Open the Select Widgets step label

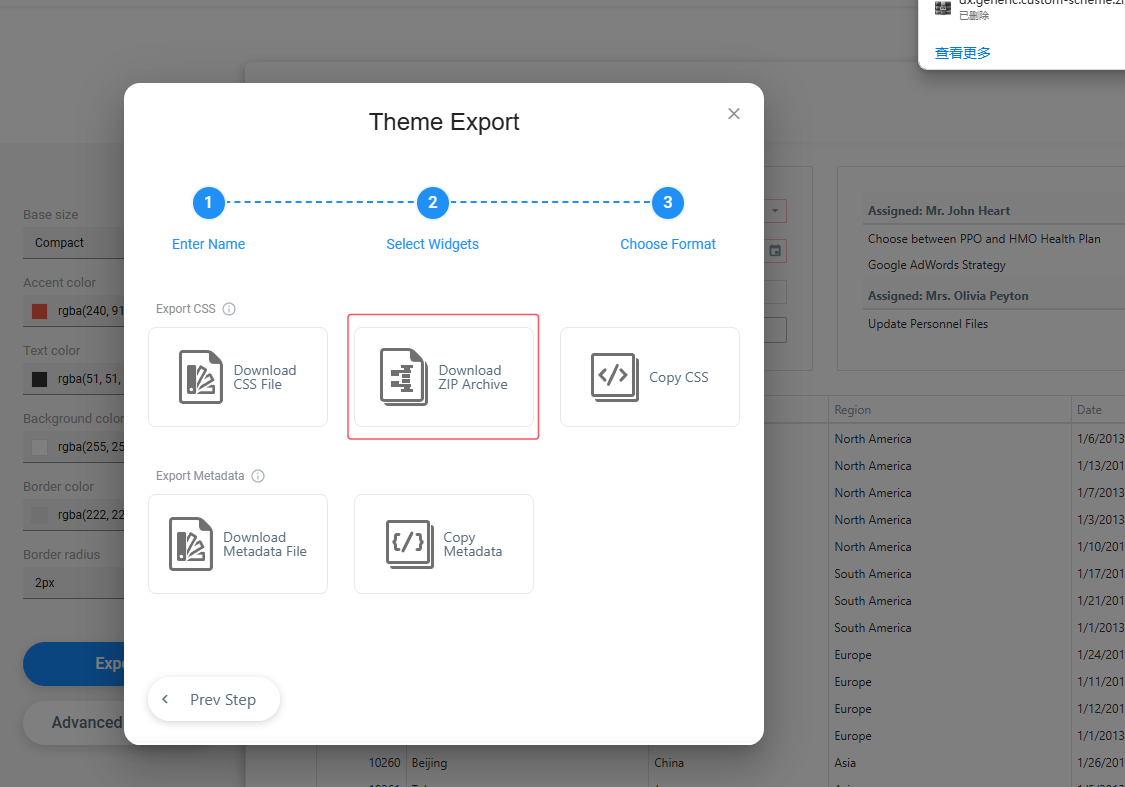433,244
